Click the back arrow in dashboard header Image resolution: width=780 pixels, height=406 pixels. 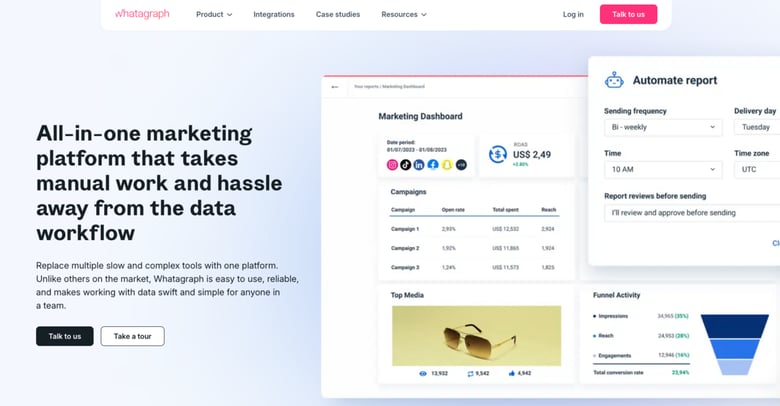(336, 87)
